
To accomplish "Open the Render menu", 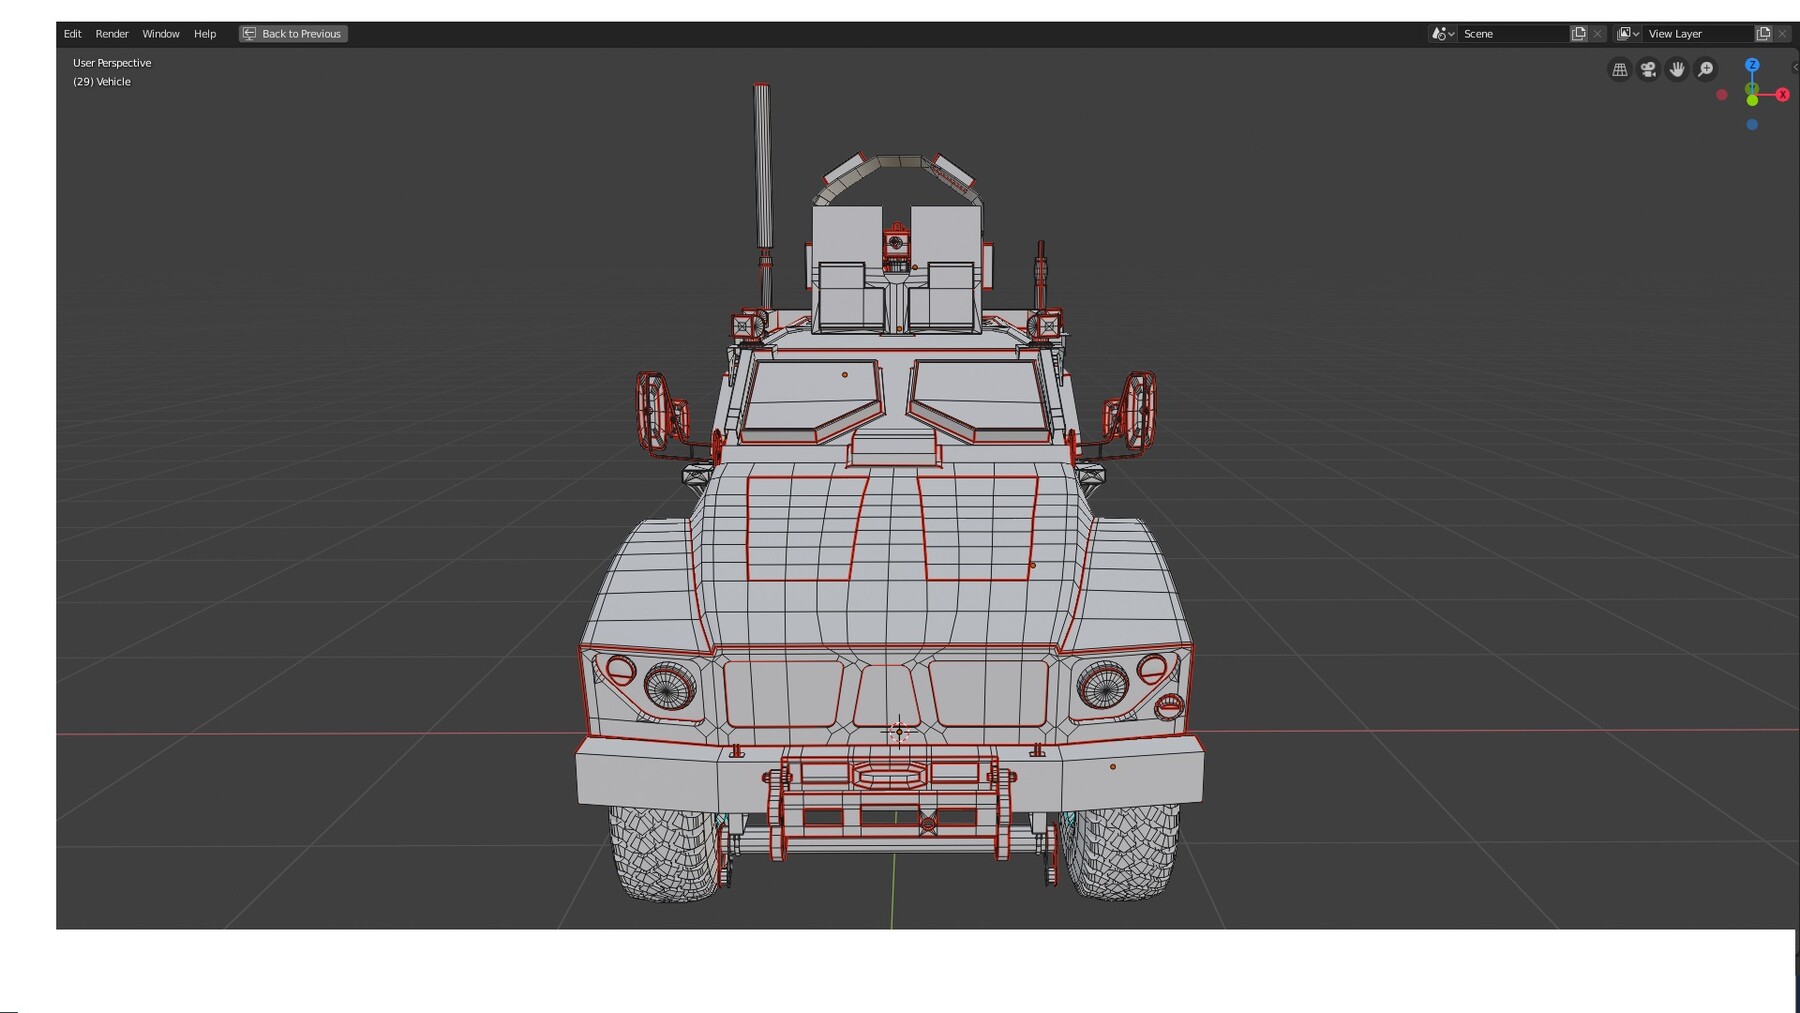I will (x=112, y=33).
